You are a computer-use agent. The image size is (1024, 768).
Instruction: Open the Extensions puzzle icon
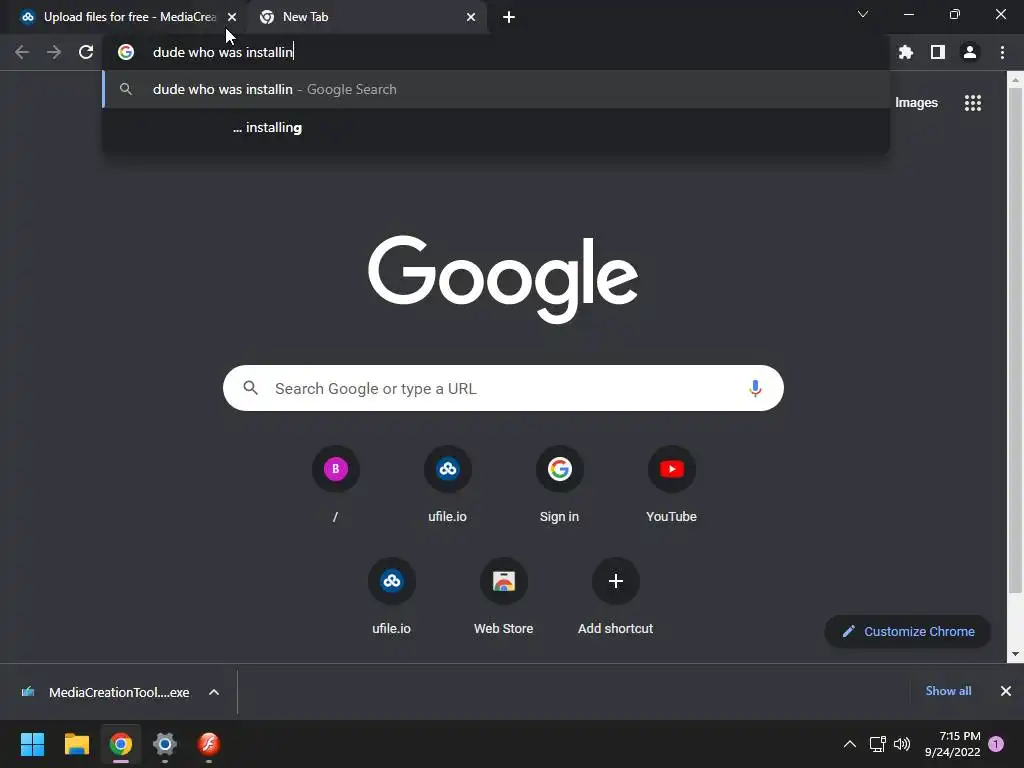tap(906, 52)
